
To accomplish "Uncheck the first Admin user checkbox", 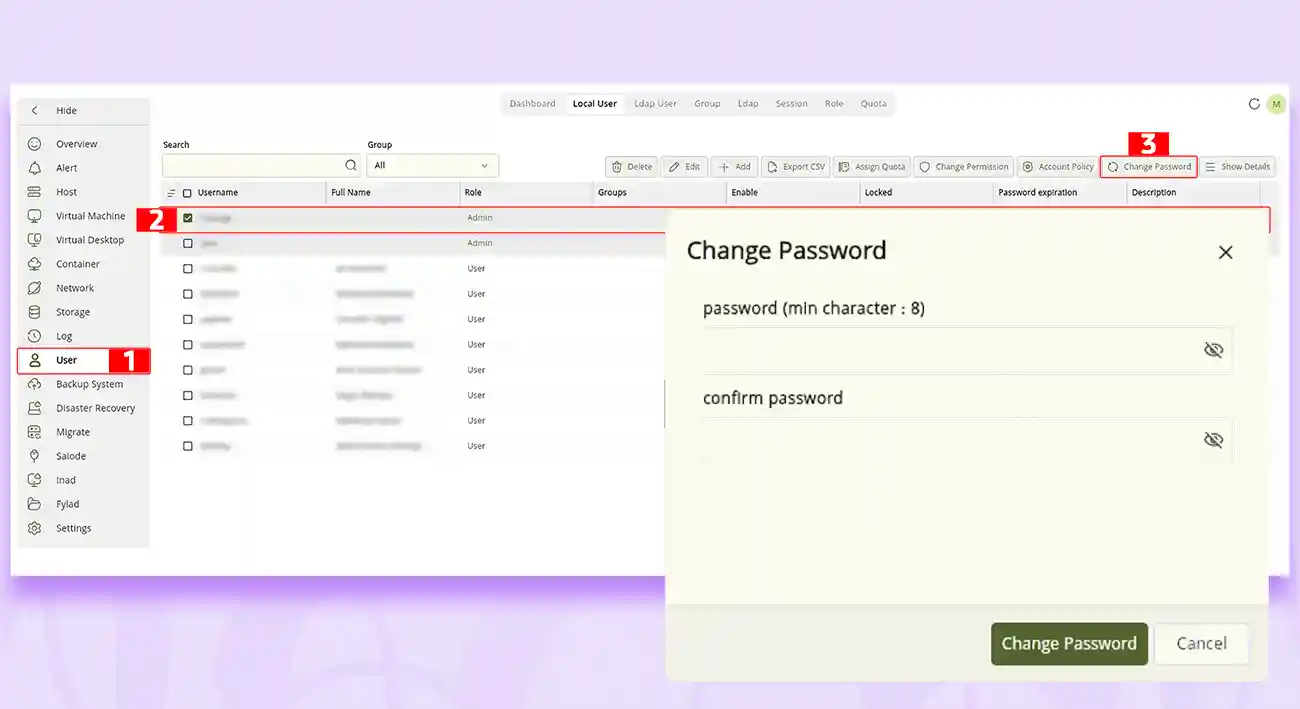I will 188,218.
